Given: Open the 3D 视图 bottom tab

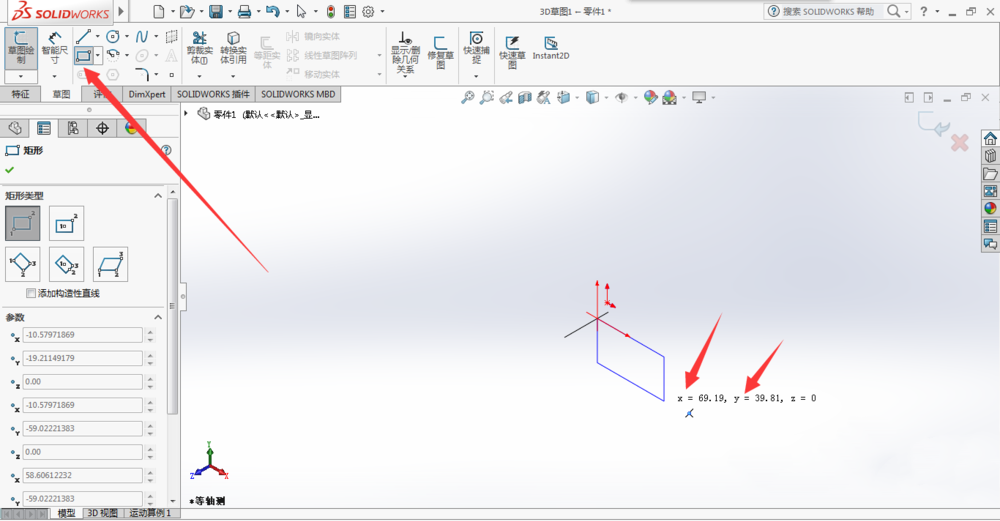Looking at the screenshot, I should tap(103, 513).
